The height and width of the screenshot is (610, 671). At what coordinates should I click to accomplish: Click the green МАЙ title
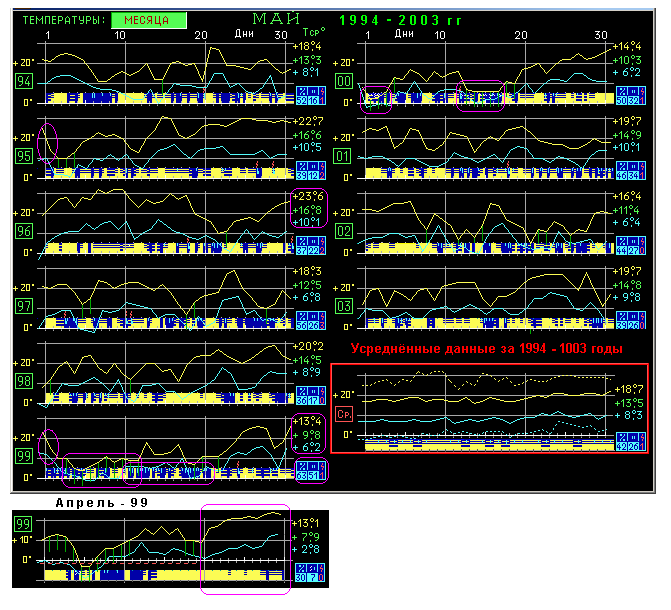274,19
